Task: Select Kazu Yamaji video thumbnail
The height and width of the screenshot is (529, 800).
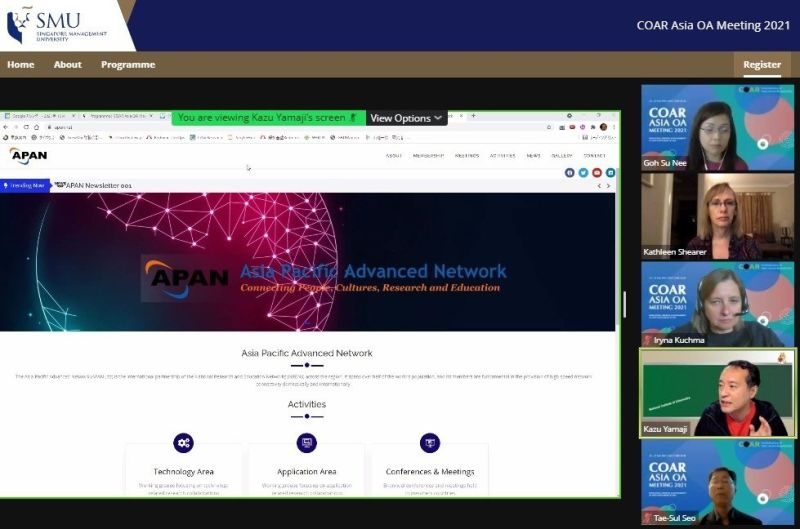Action: pos(717,393)
